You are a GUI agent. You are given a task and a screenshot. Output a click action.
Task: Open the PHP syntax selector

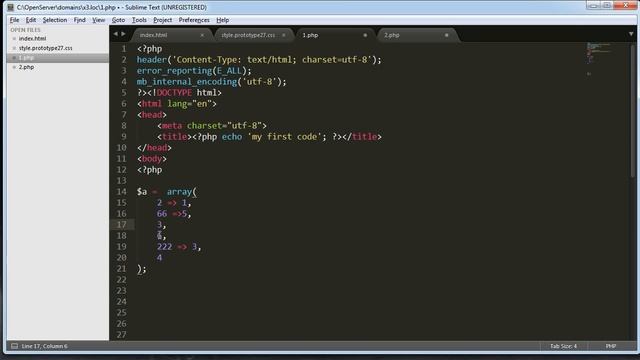(x=611, y=346)
